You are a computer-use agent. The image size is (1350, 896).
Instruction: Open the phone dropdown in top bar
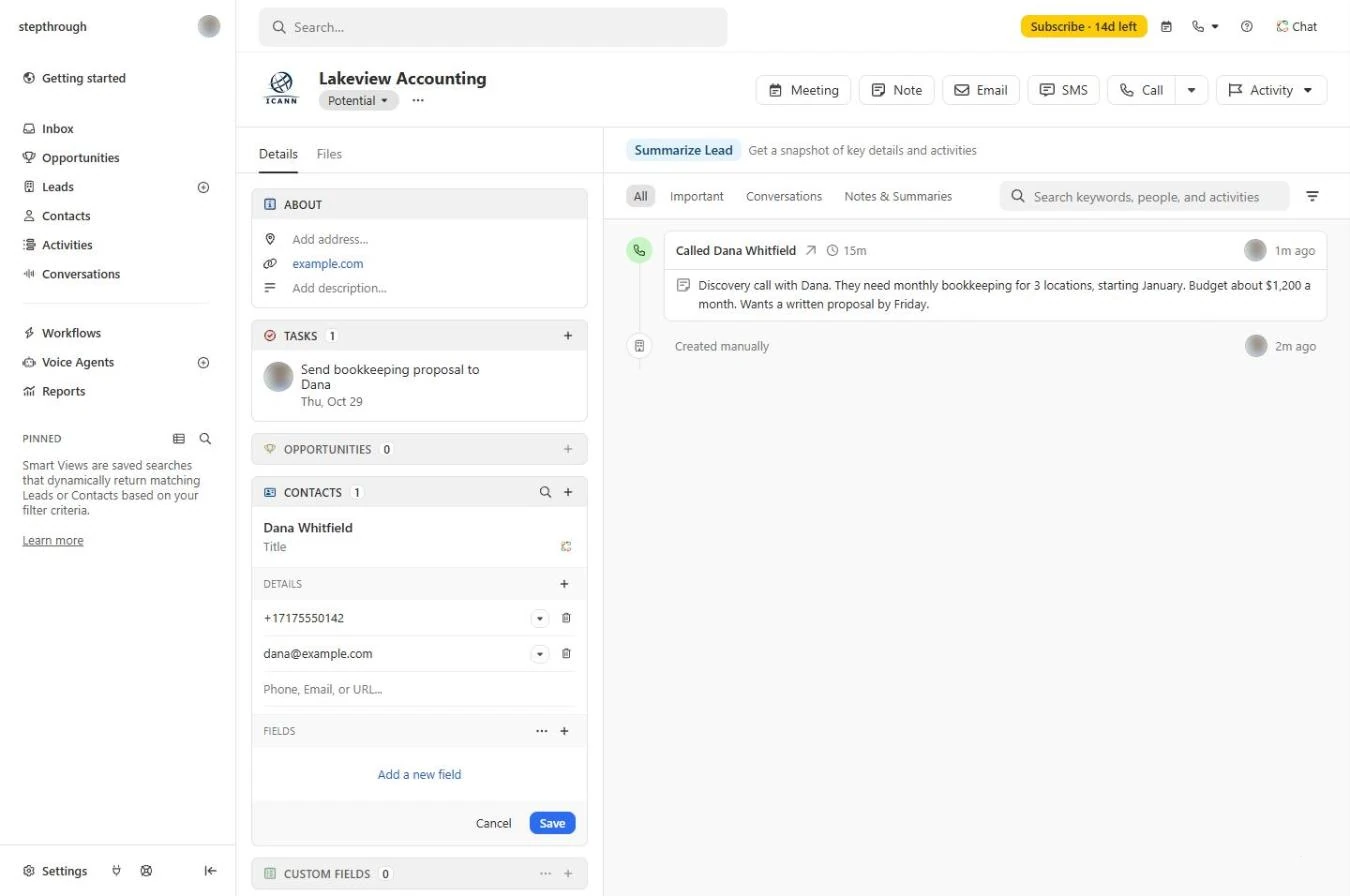[x=1205, y=27]
